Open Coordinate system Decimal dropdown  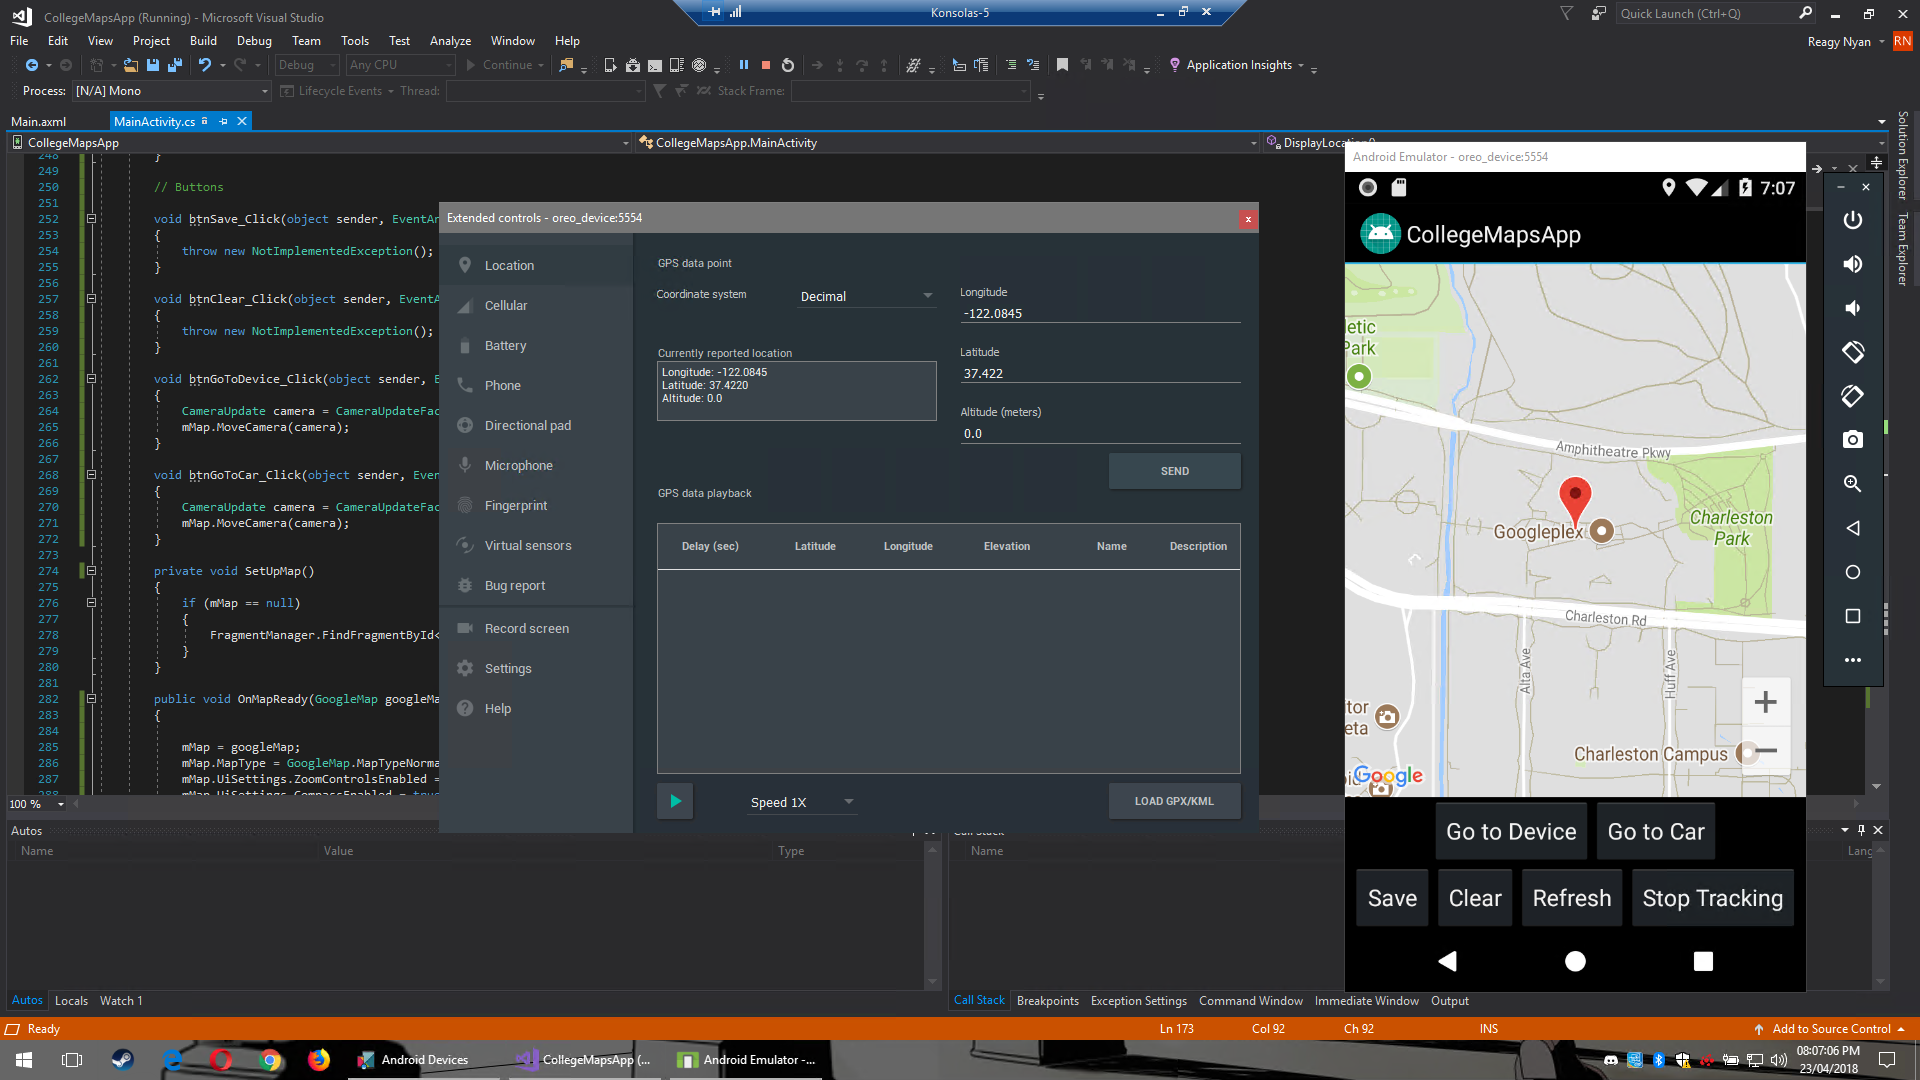(x=866, y=296)
